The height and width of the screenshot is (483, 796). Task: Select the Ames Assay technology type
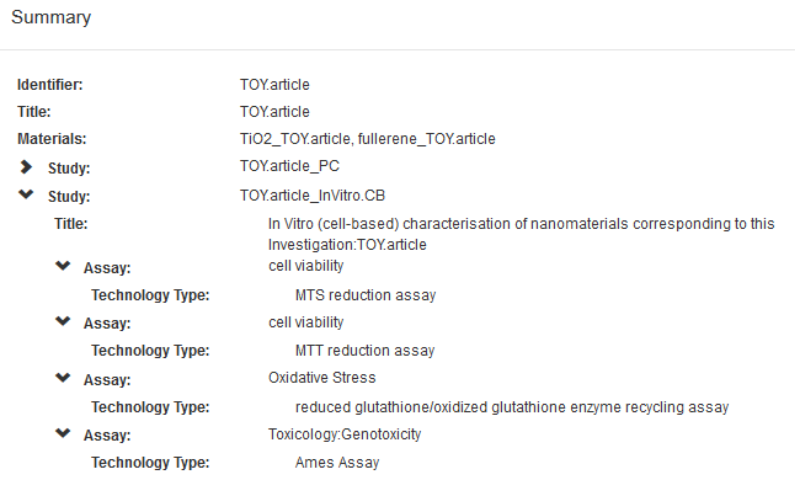337,463
